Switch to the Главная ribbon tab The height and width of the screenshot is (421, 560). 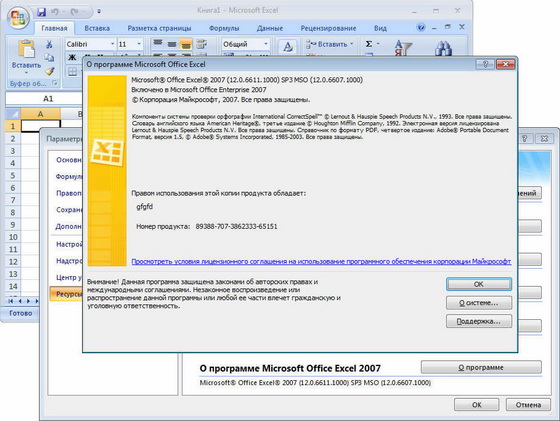[54, 28]
